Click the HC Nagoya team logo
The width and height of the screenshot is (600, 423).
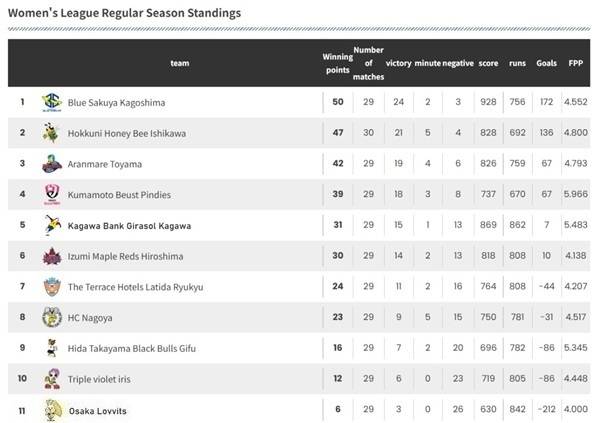point(52,317)
